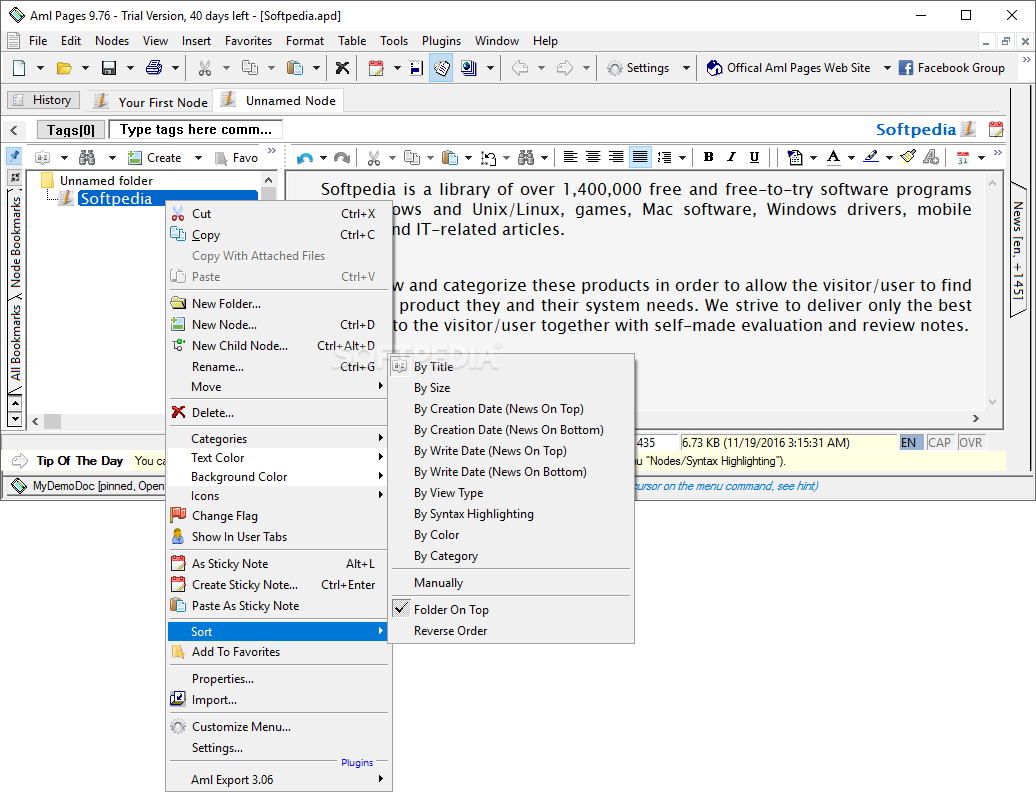Select Sort By Creation Date (News On Top)
Screen dimensions: 1036x792
pos(511,409)
